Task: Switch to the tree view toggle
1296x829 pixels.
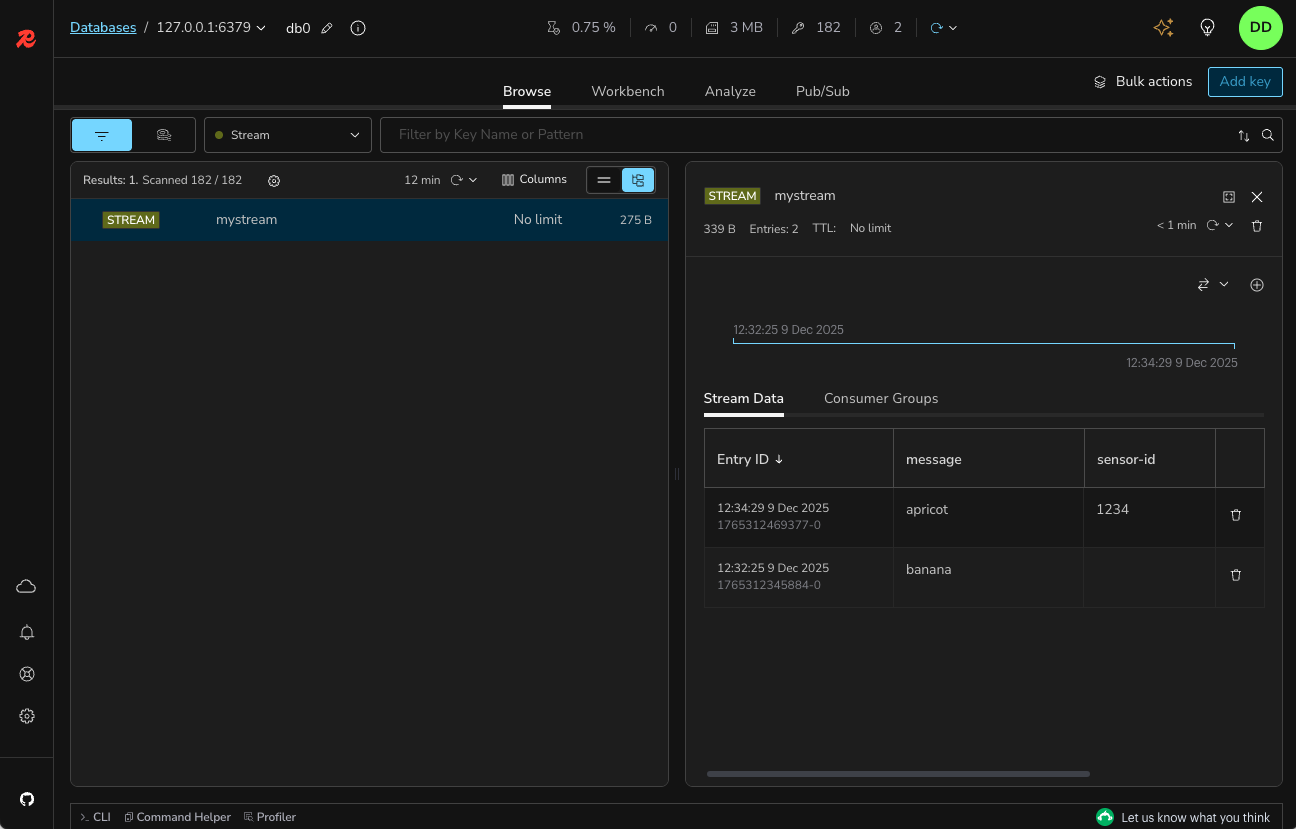Action: 638,180
